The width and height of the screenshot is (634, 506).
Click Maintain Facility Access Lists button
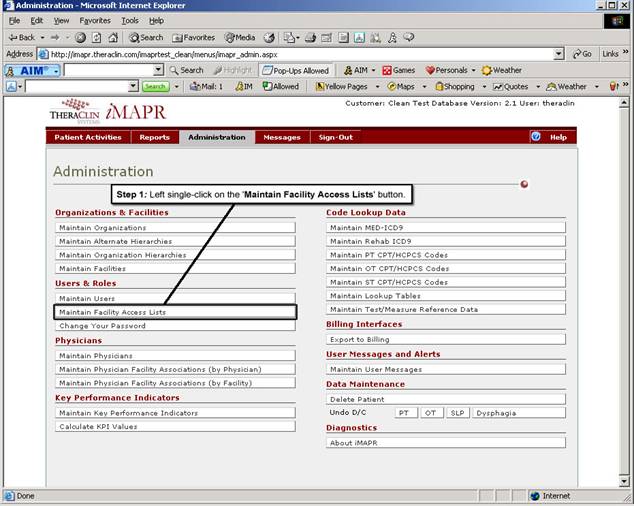click(x=175, y=312)
